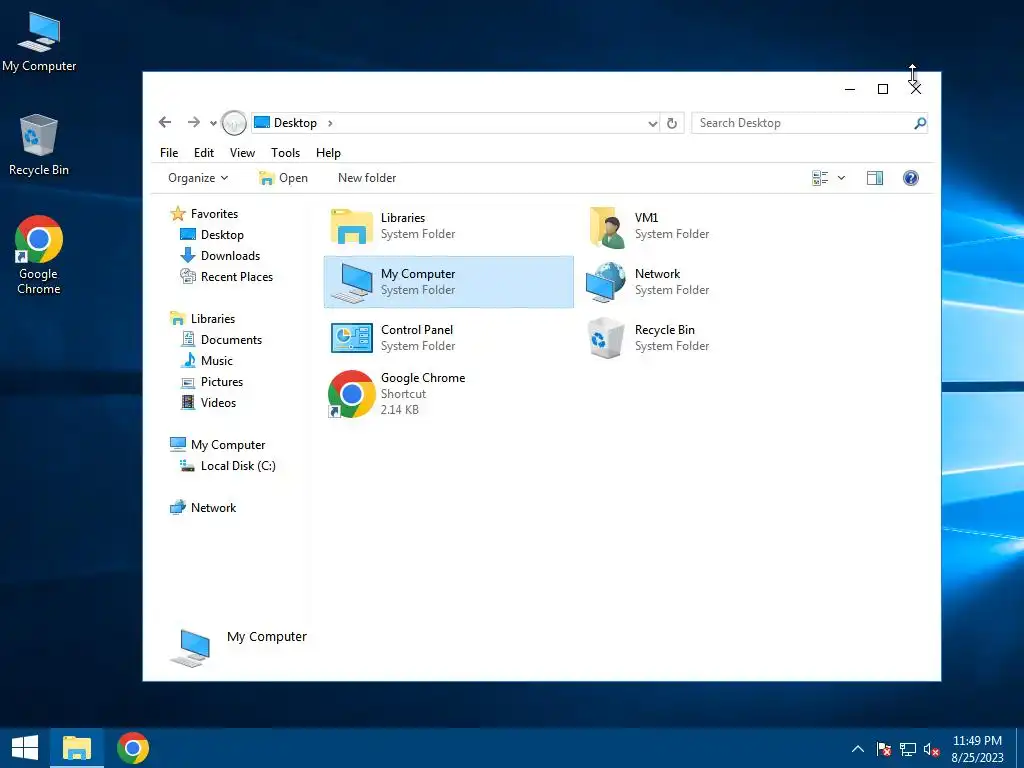Expand the address bar history dropdown
This screenshot has height=768, width=1024.
(x=652, y=123)
